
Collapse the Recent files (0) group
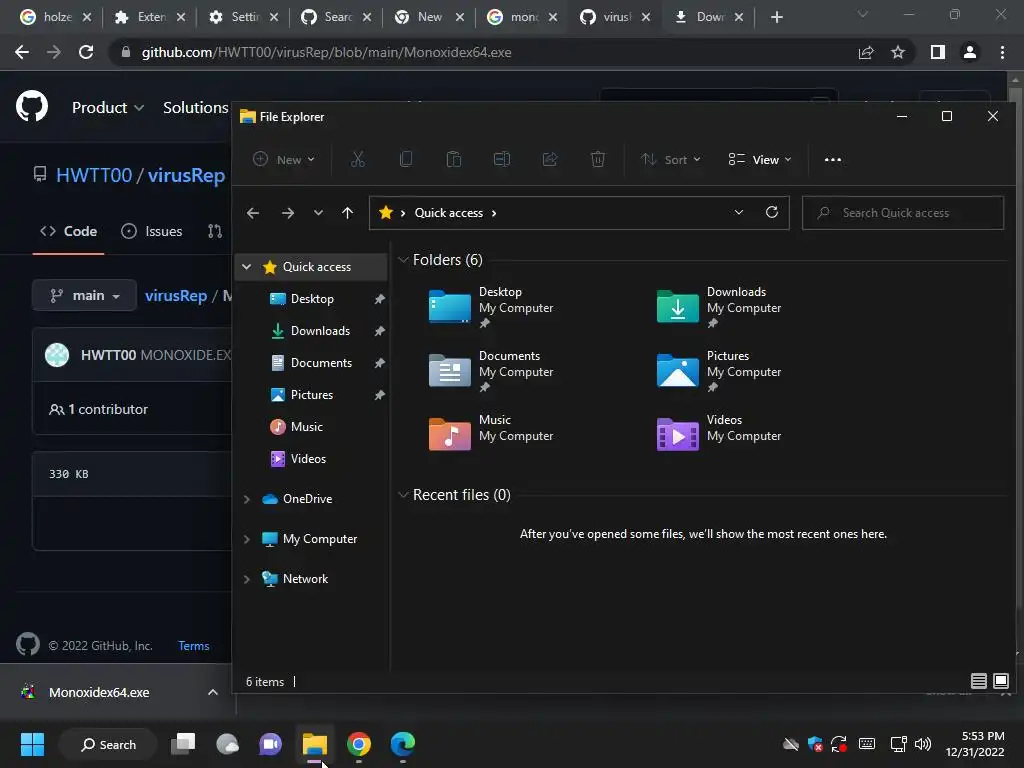(403, 494)
